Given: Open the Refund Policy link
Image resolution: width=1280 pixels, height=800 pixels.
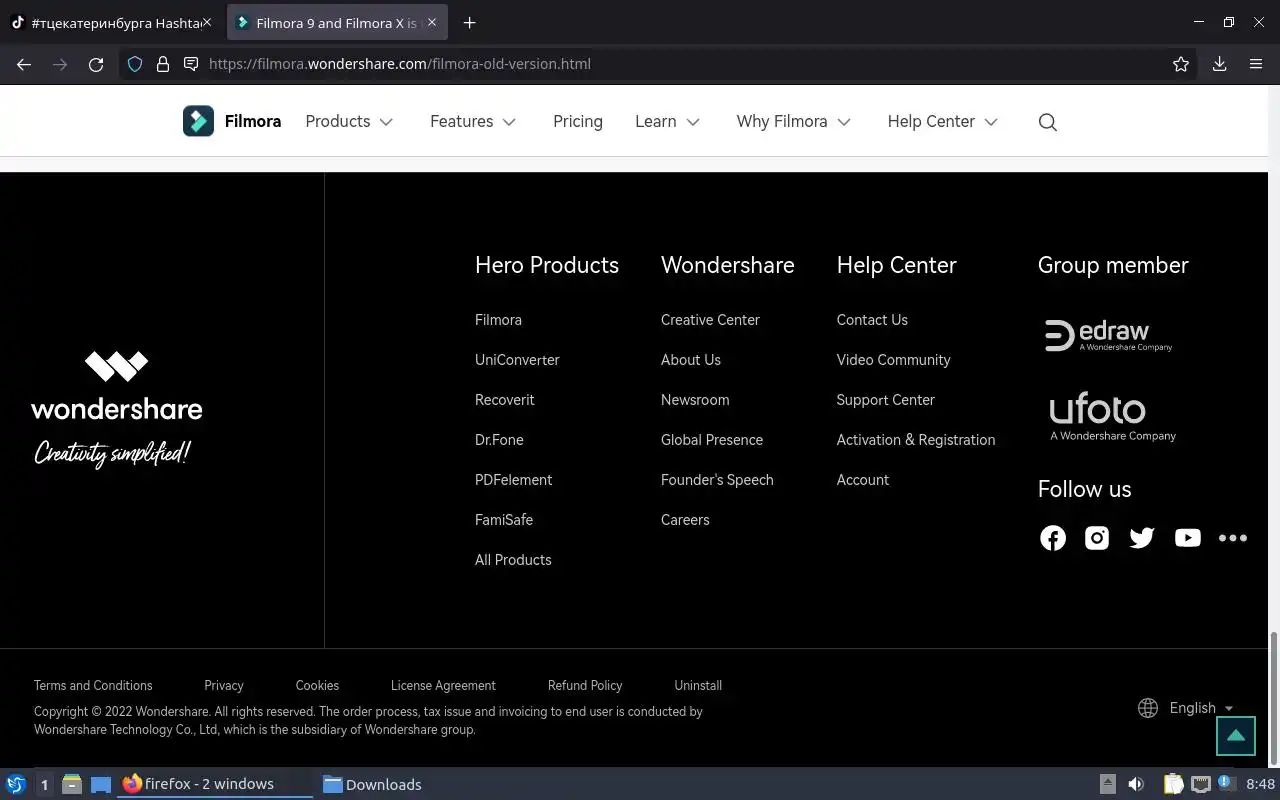Looking at the screenshot, I should click(x=585, y=686).
